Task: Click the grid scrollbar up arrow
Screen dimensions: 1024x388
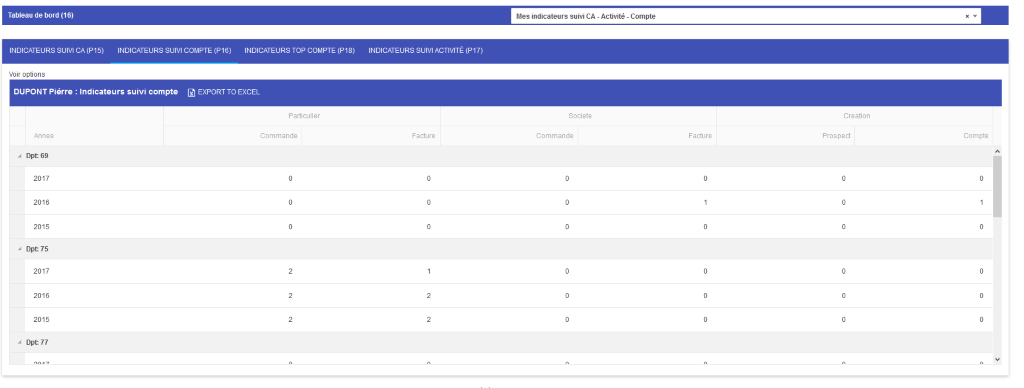Action: [997, 152]
